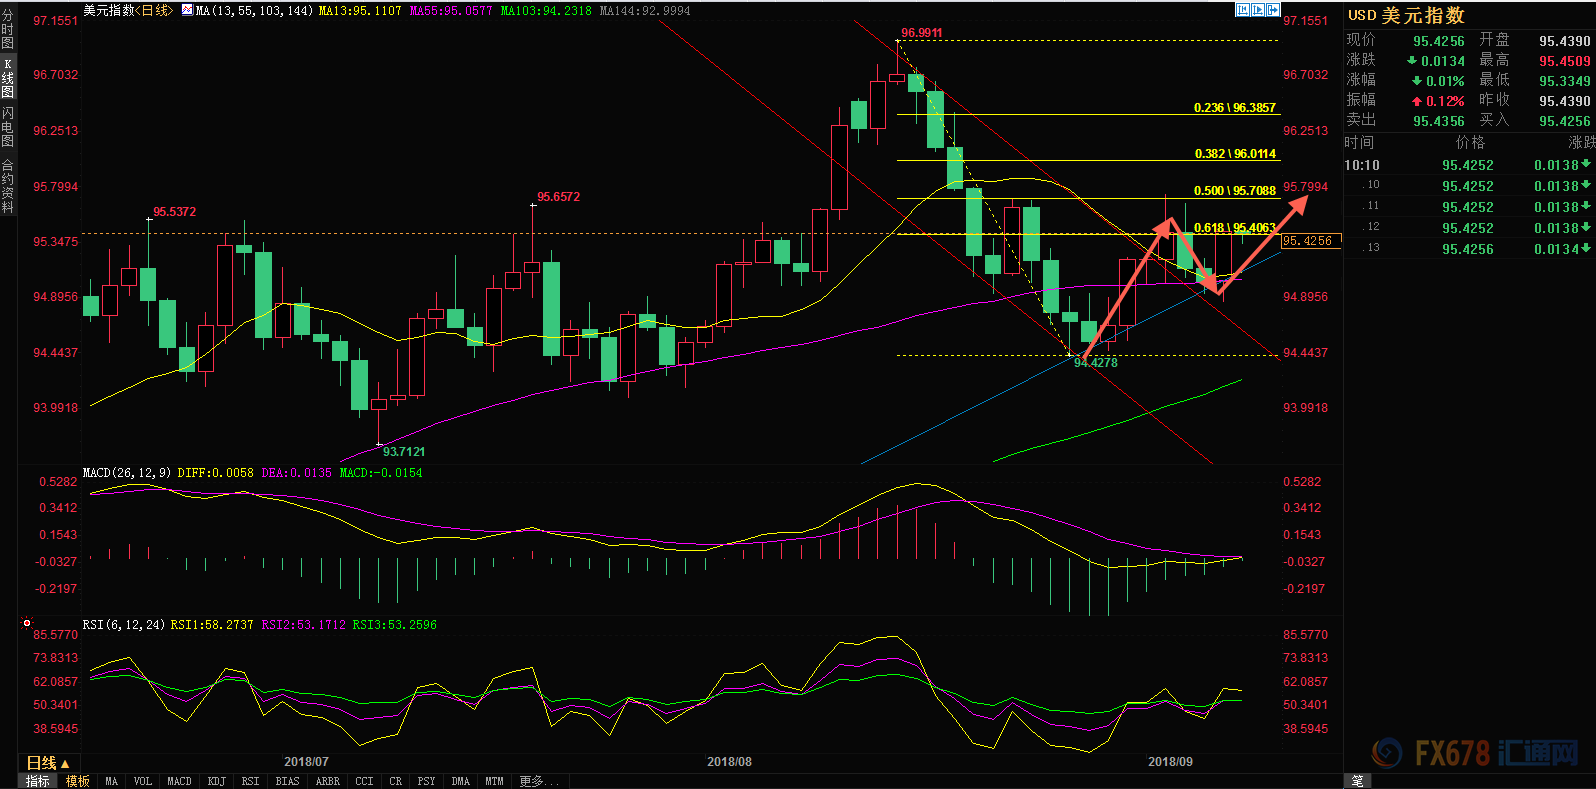Click the 2018/08 date label on time axis
The height and width of the screenshot is (789, 1596).
729,762
